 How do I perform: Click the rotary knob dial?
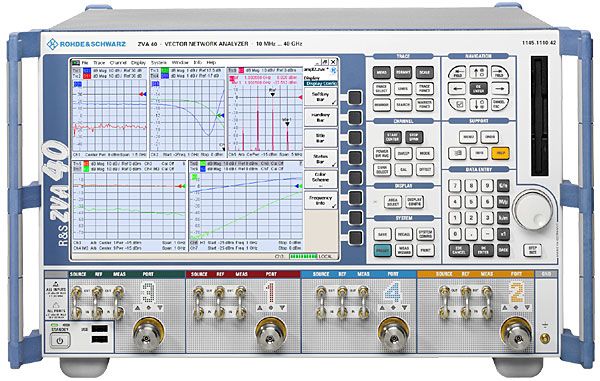coord(533,210)
